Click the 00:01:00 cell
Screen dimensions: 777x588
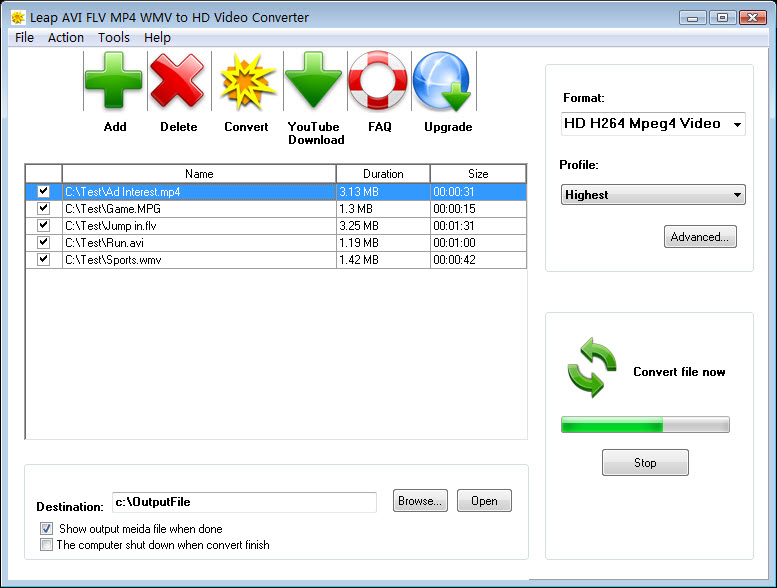click(x=478, y=243)
